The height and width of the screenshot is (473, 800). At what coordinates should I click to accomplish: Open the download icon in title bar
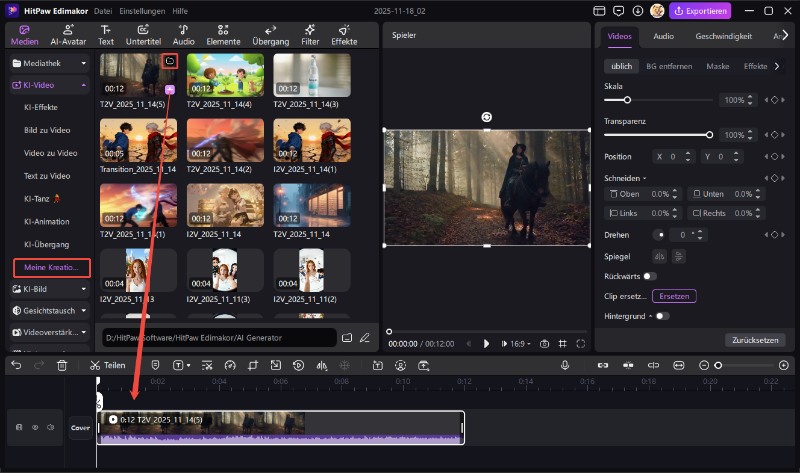638,11
